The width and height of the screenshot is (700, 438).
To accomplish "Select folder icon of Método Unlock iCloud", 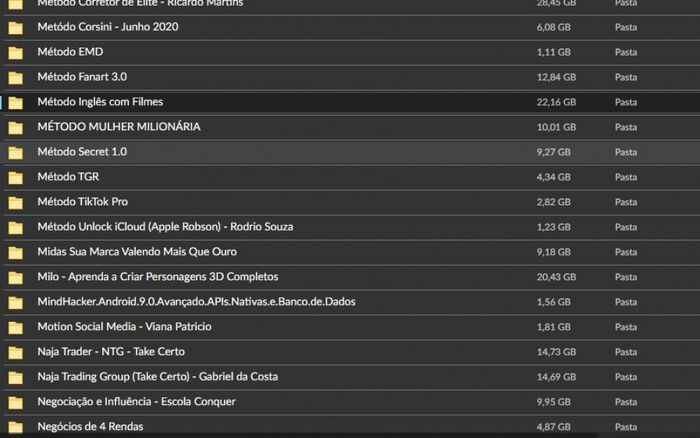I will point(16,228).
